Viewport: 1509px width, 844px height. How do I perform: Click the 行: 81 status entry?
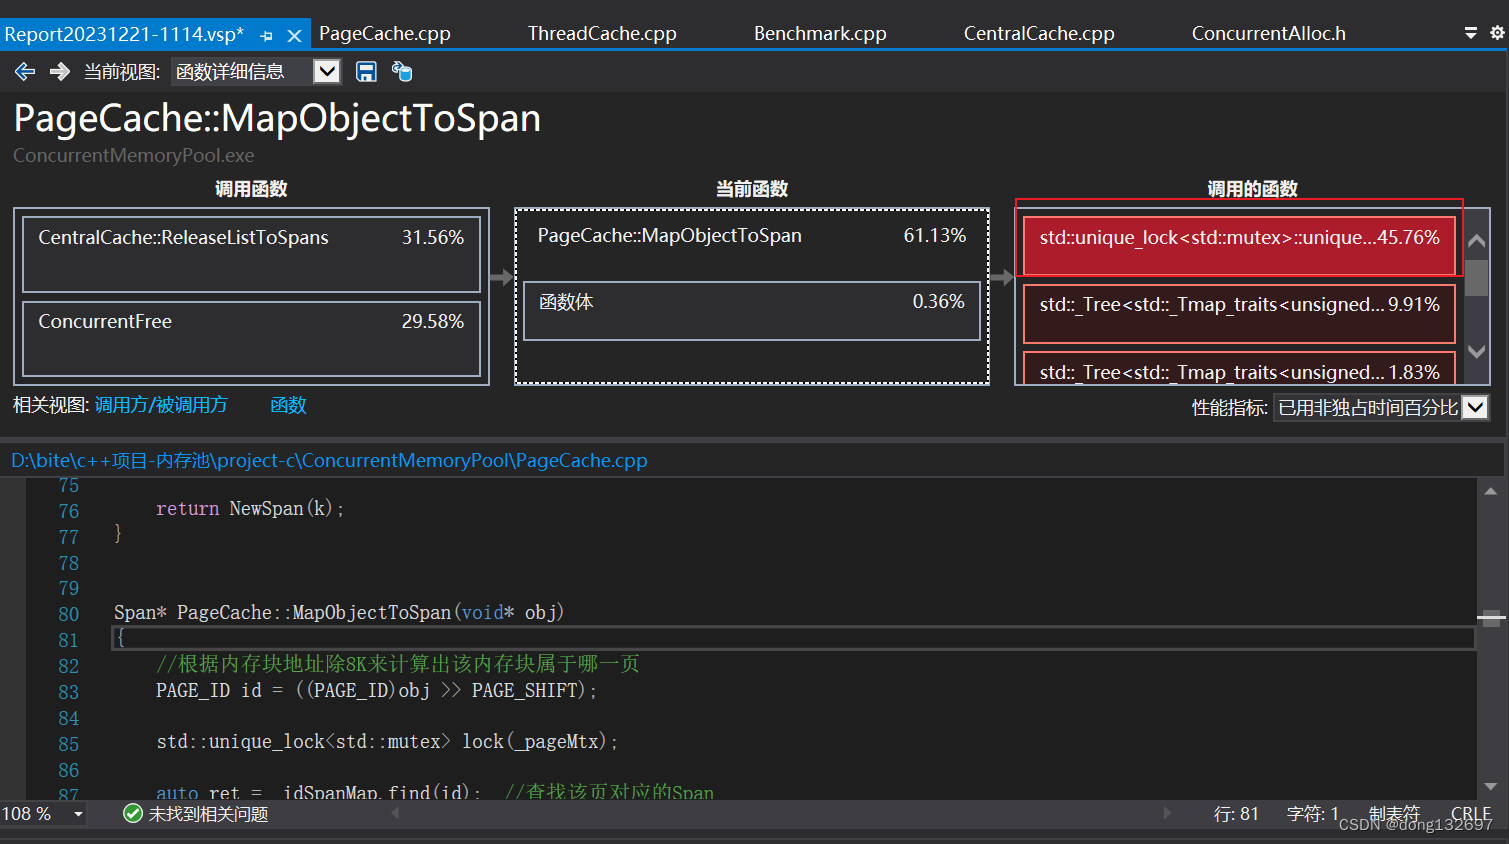point(1236,814)
